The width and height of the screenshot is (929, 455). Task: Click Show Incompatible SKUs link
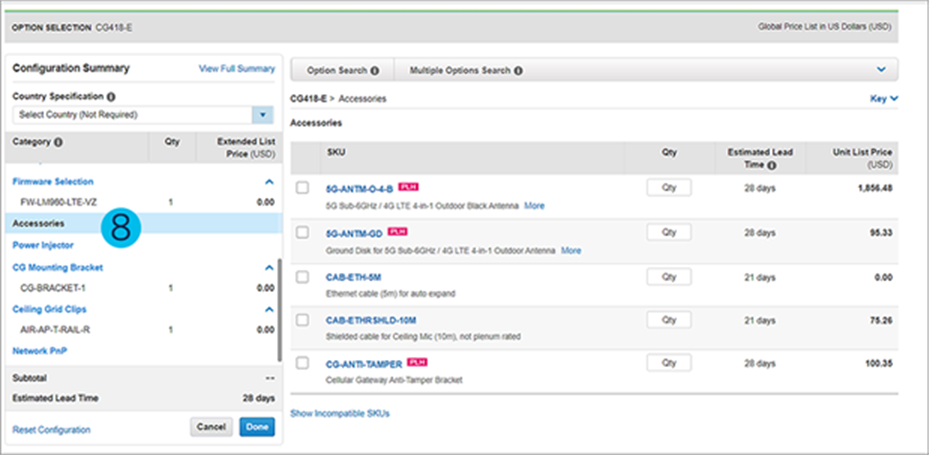pyautogui.click(x=340, y=414)
